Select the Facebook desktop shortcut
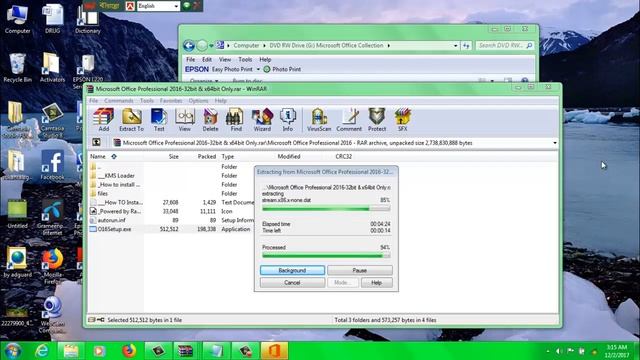This screenshot has height=360, width=640. (x=52, y=165)
